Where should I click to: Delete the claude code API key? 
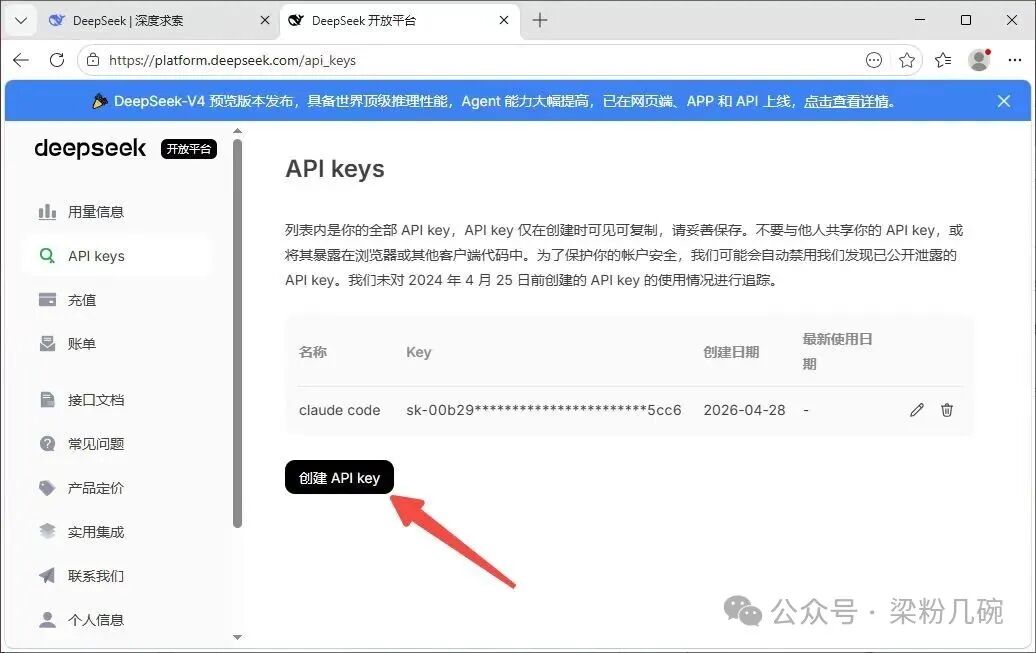[x=947, y=410]
